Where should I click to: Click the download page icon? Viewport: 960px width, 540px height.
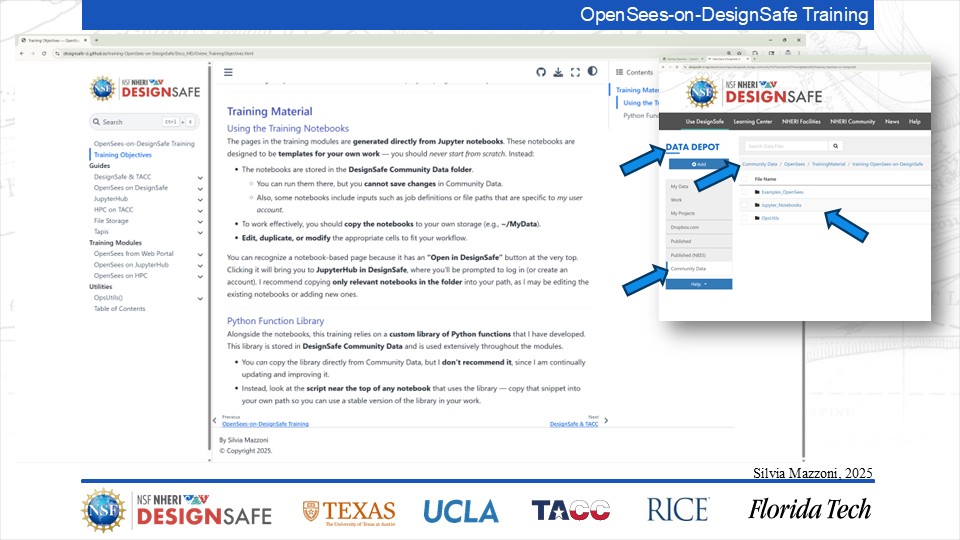pyautogui.click(x=559, y=72)
